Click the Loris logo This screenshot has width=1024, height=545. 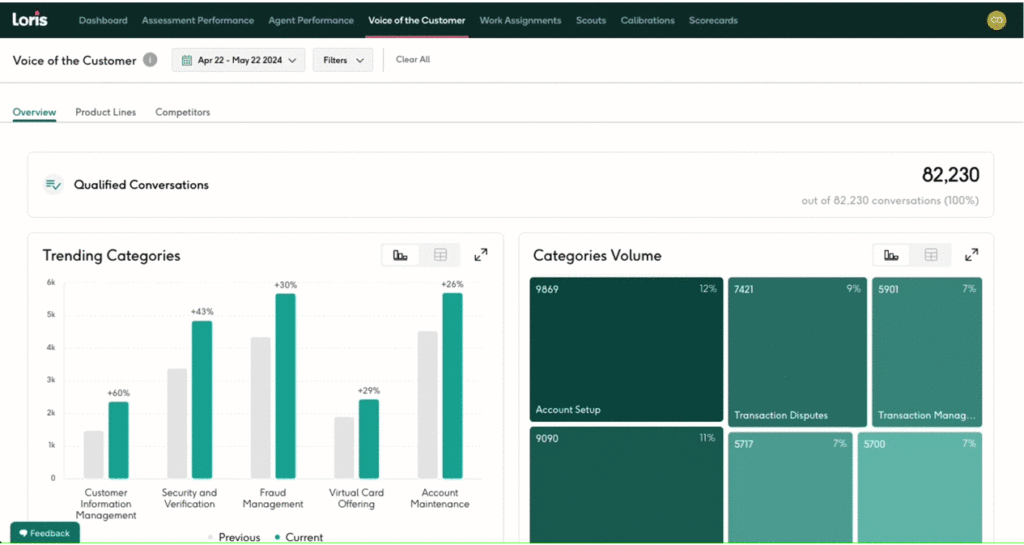pos(30,19)
